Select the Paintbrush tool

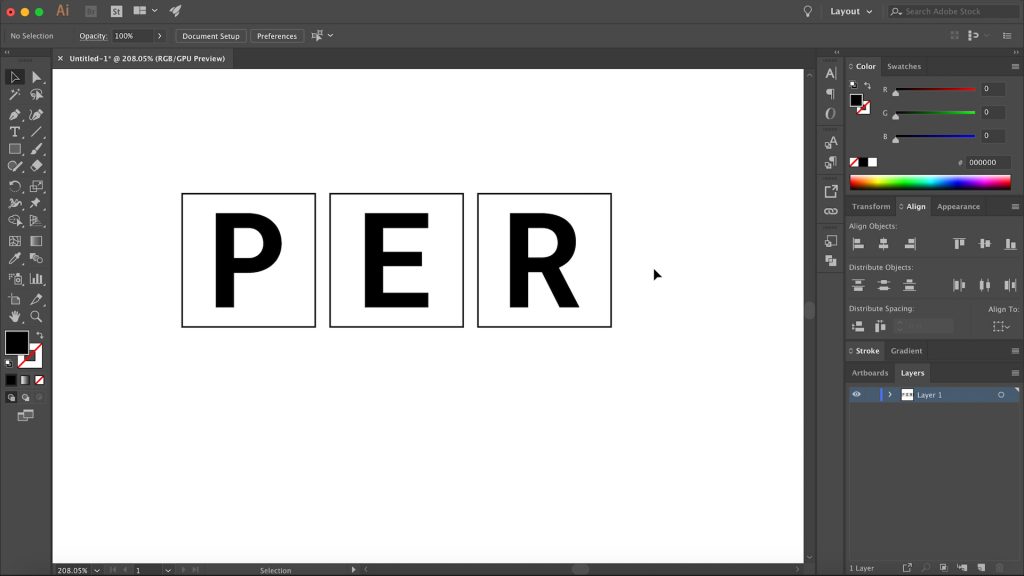pyautogui.click(x=37, y=150)
